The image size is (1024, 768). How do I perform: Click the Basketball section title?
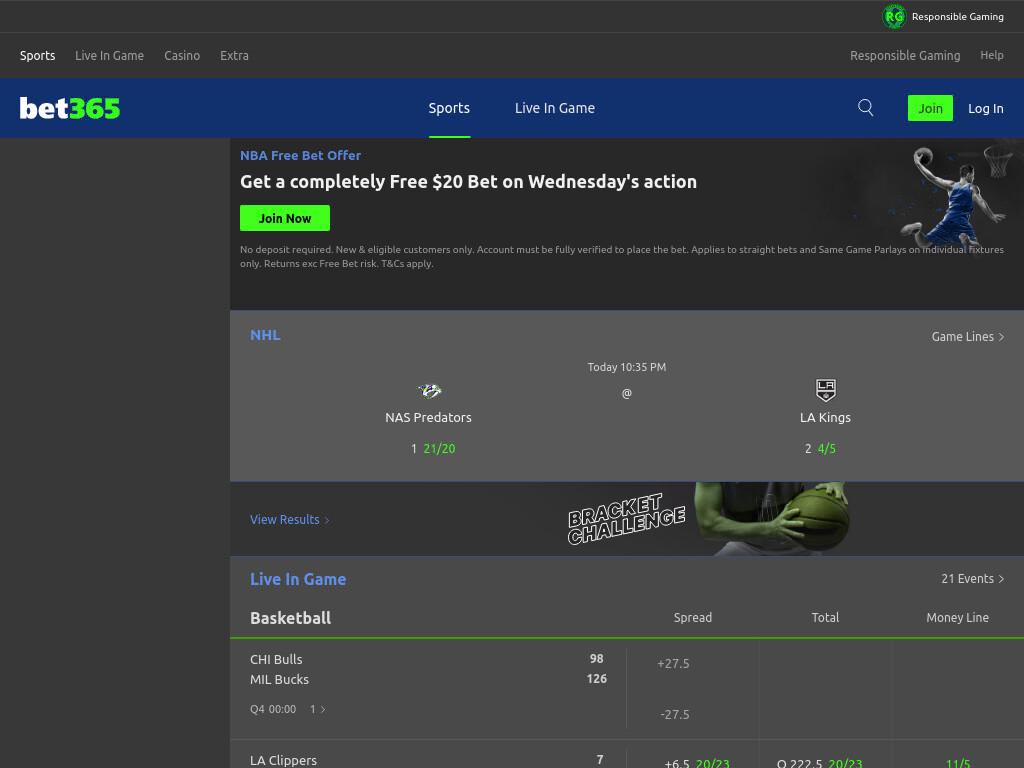click(291, 618)
